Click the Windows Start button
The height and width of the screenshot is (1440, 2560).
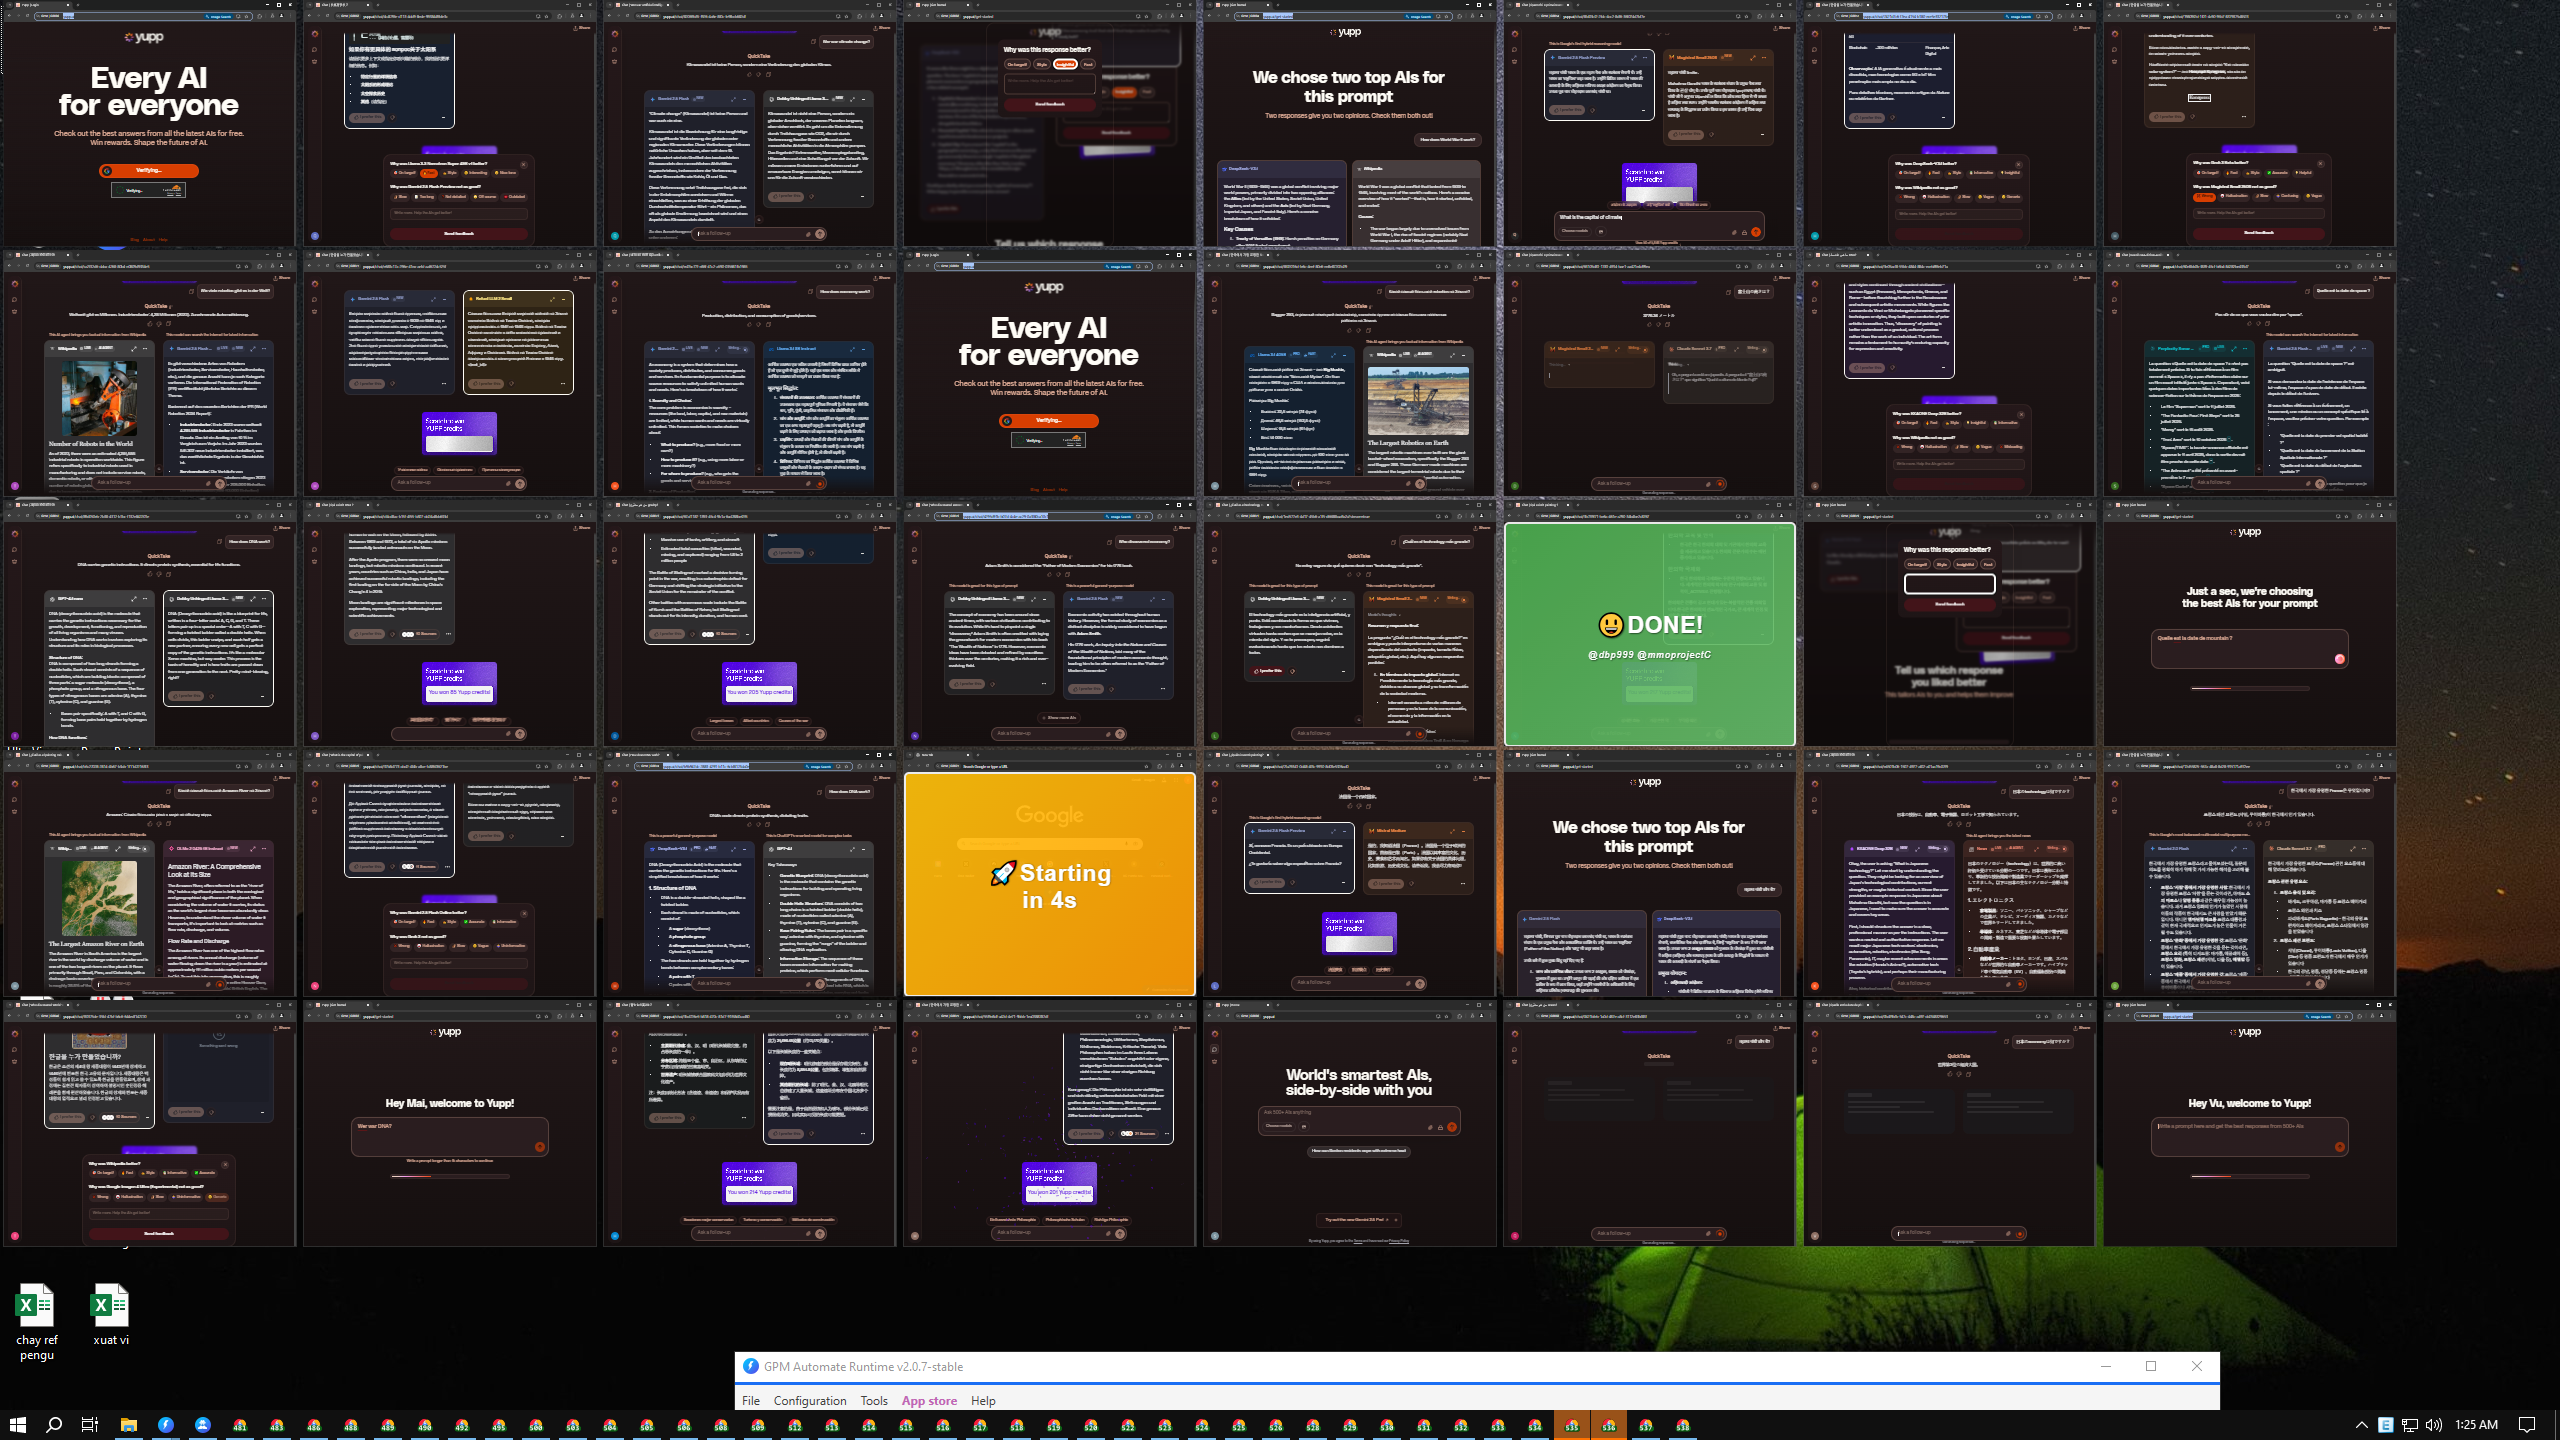click(x=18, y=1425)
